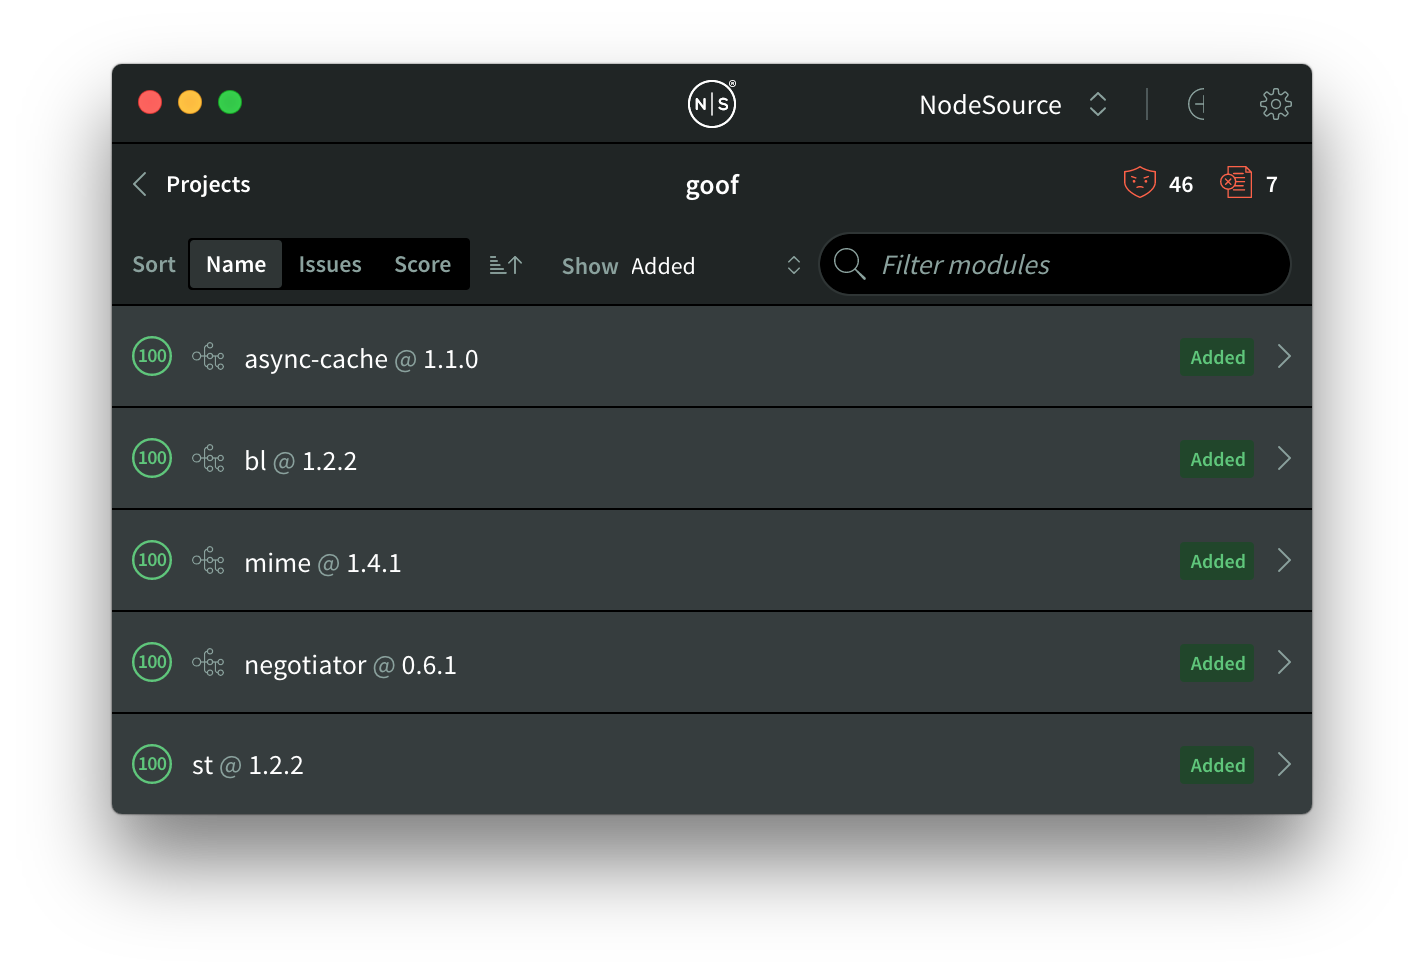The image size is (1424, 974).
Task: Open the mime @ 1.4.1 module
Action: pos(322,563)
